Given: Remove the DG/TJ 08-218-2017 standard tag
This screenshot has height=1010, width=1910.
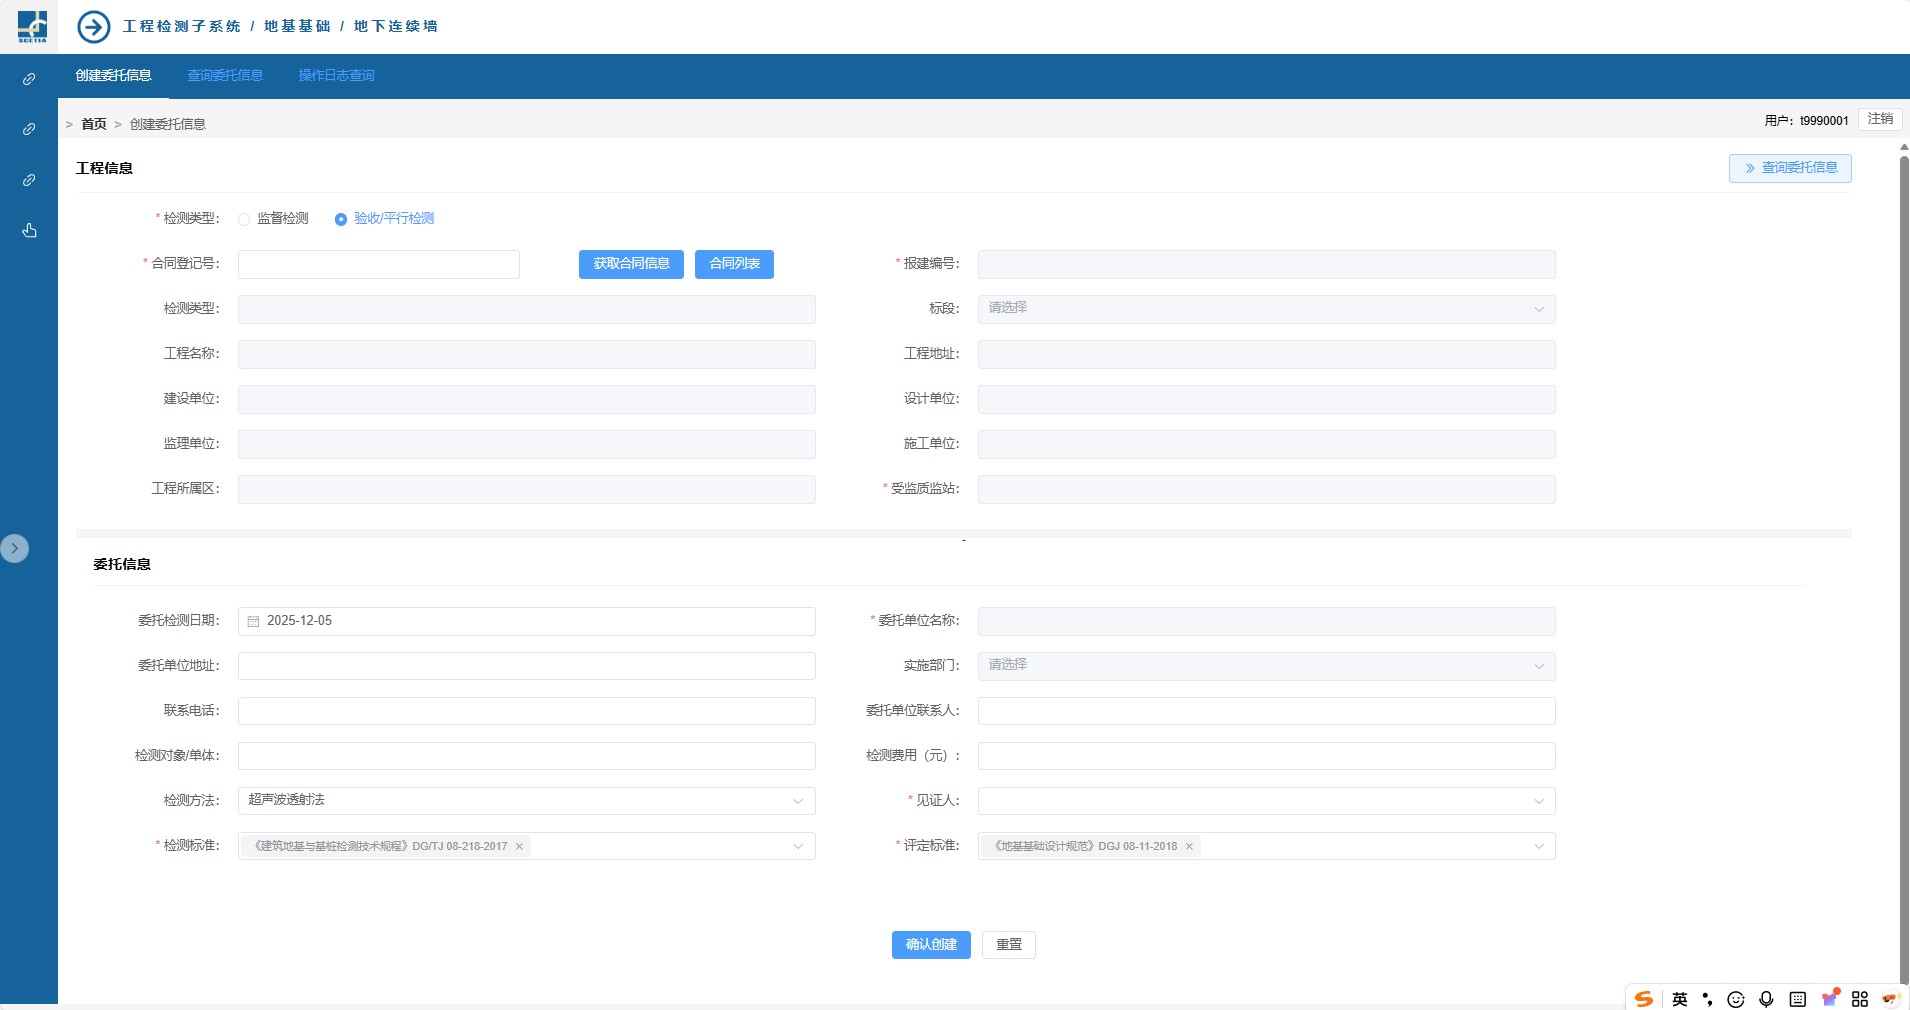Looking at the screenshot, I should pos(519,847).
